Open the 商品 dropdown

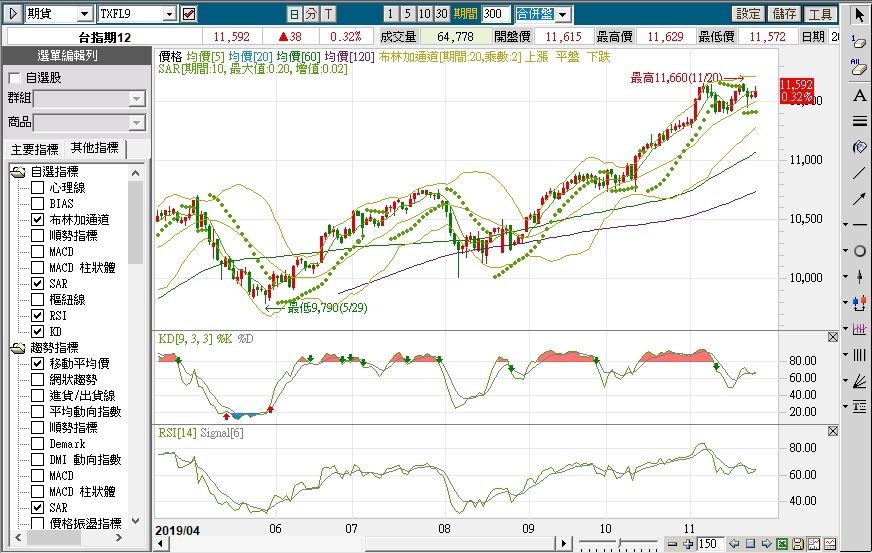[x=136, y=122]
